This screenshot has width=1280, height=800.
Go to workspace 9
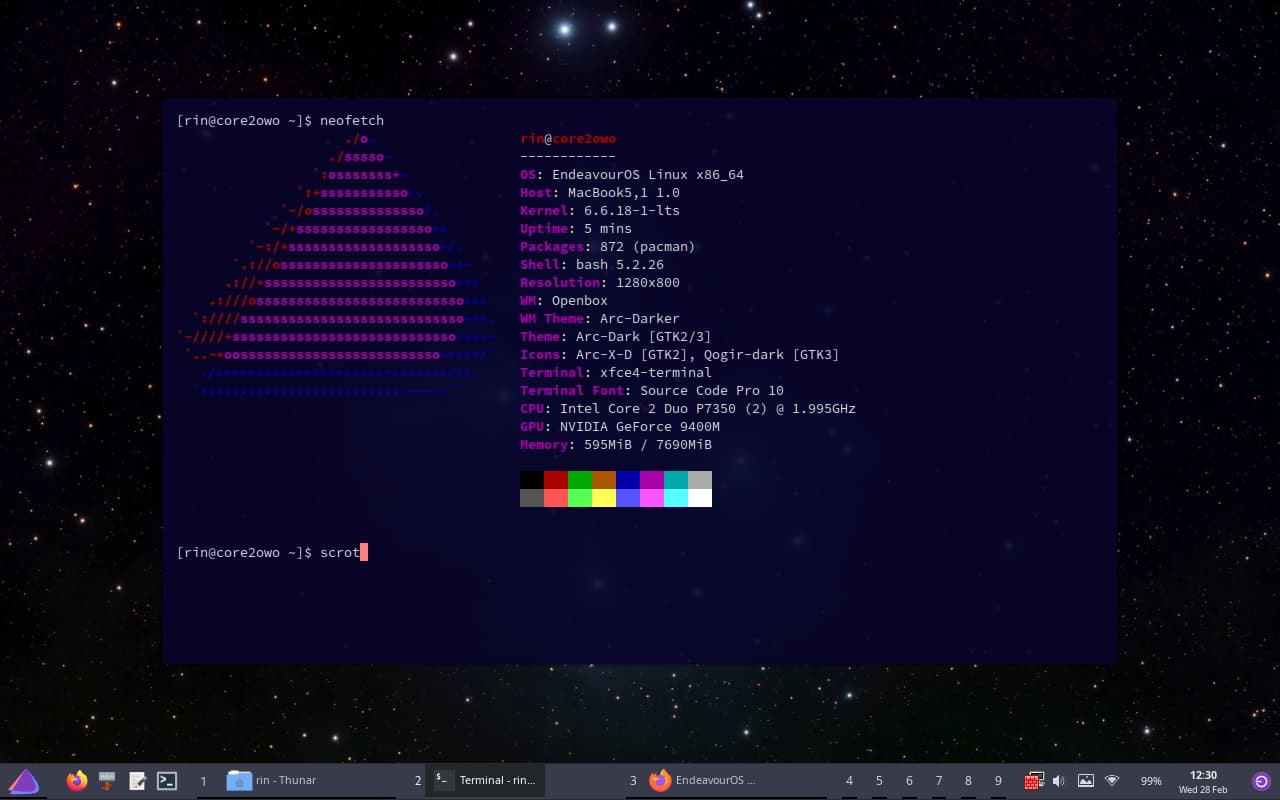pos(998,781)
